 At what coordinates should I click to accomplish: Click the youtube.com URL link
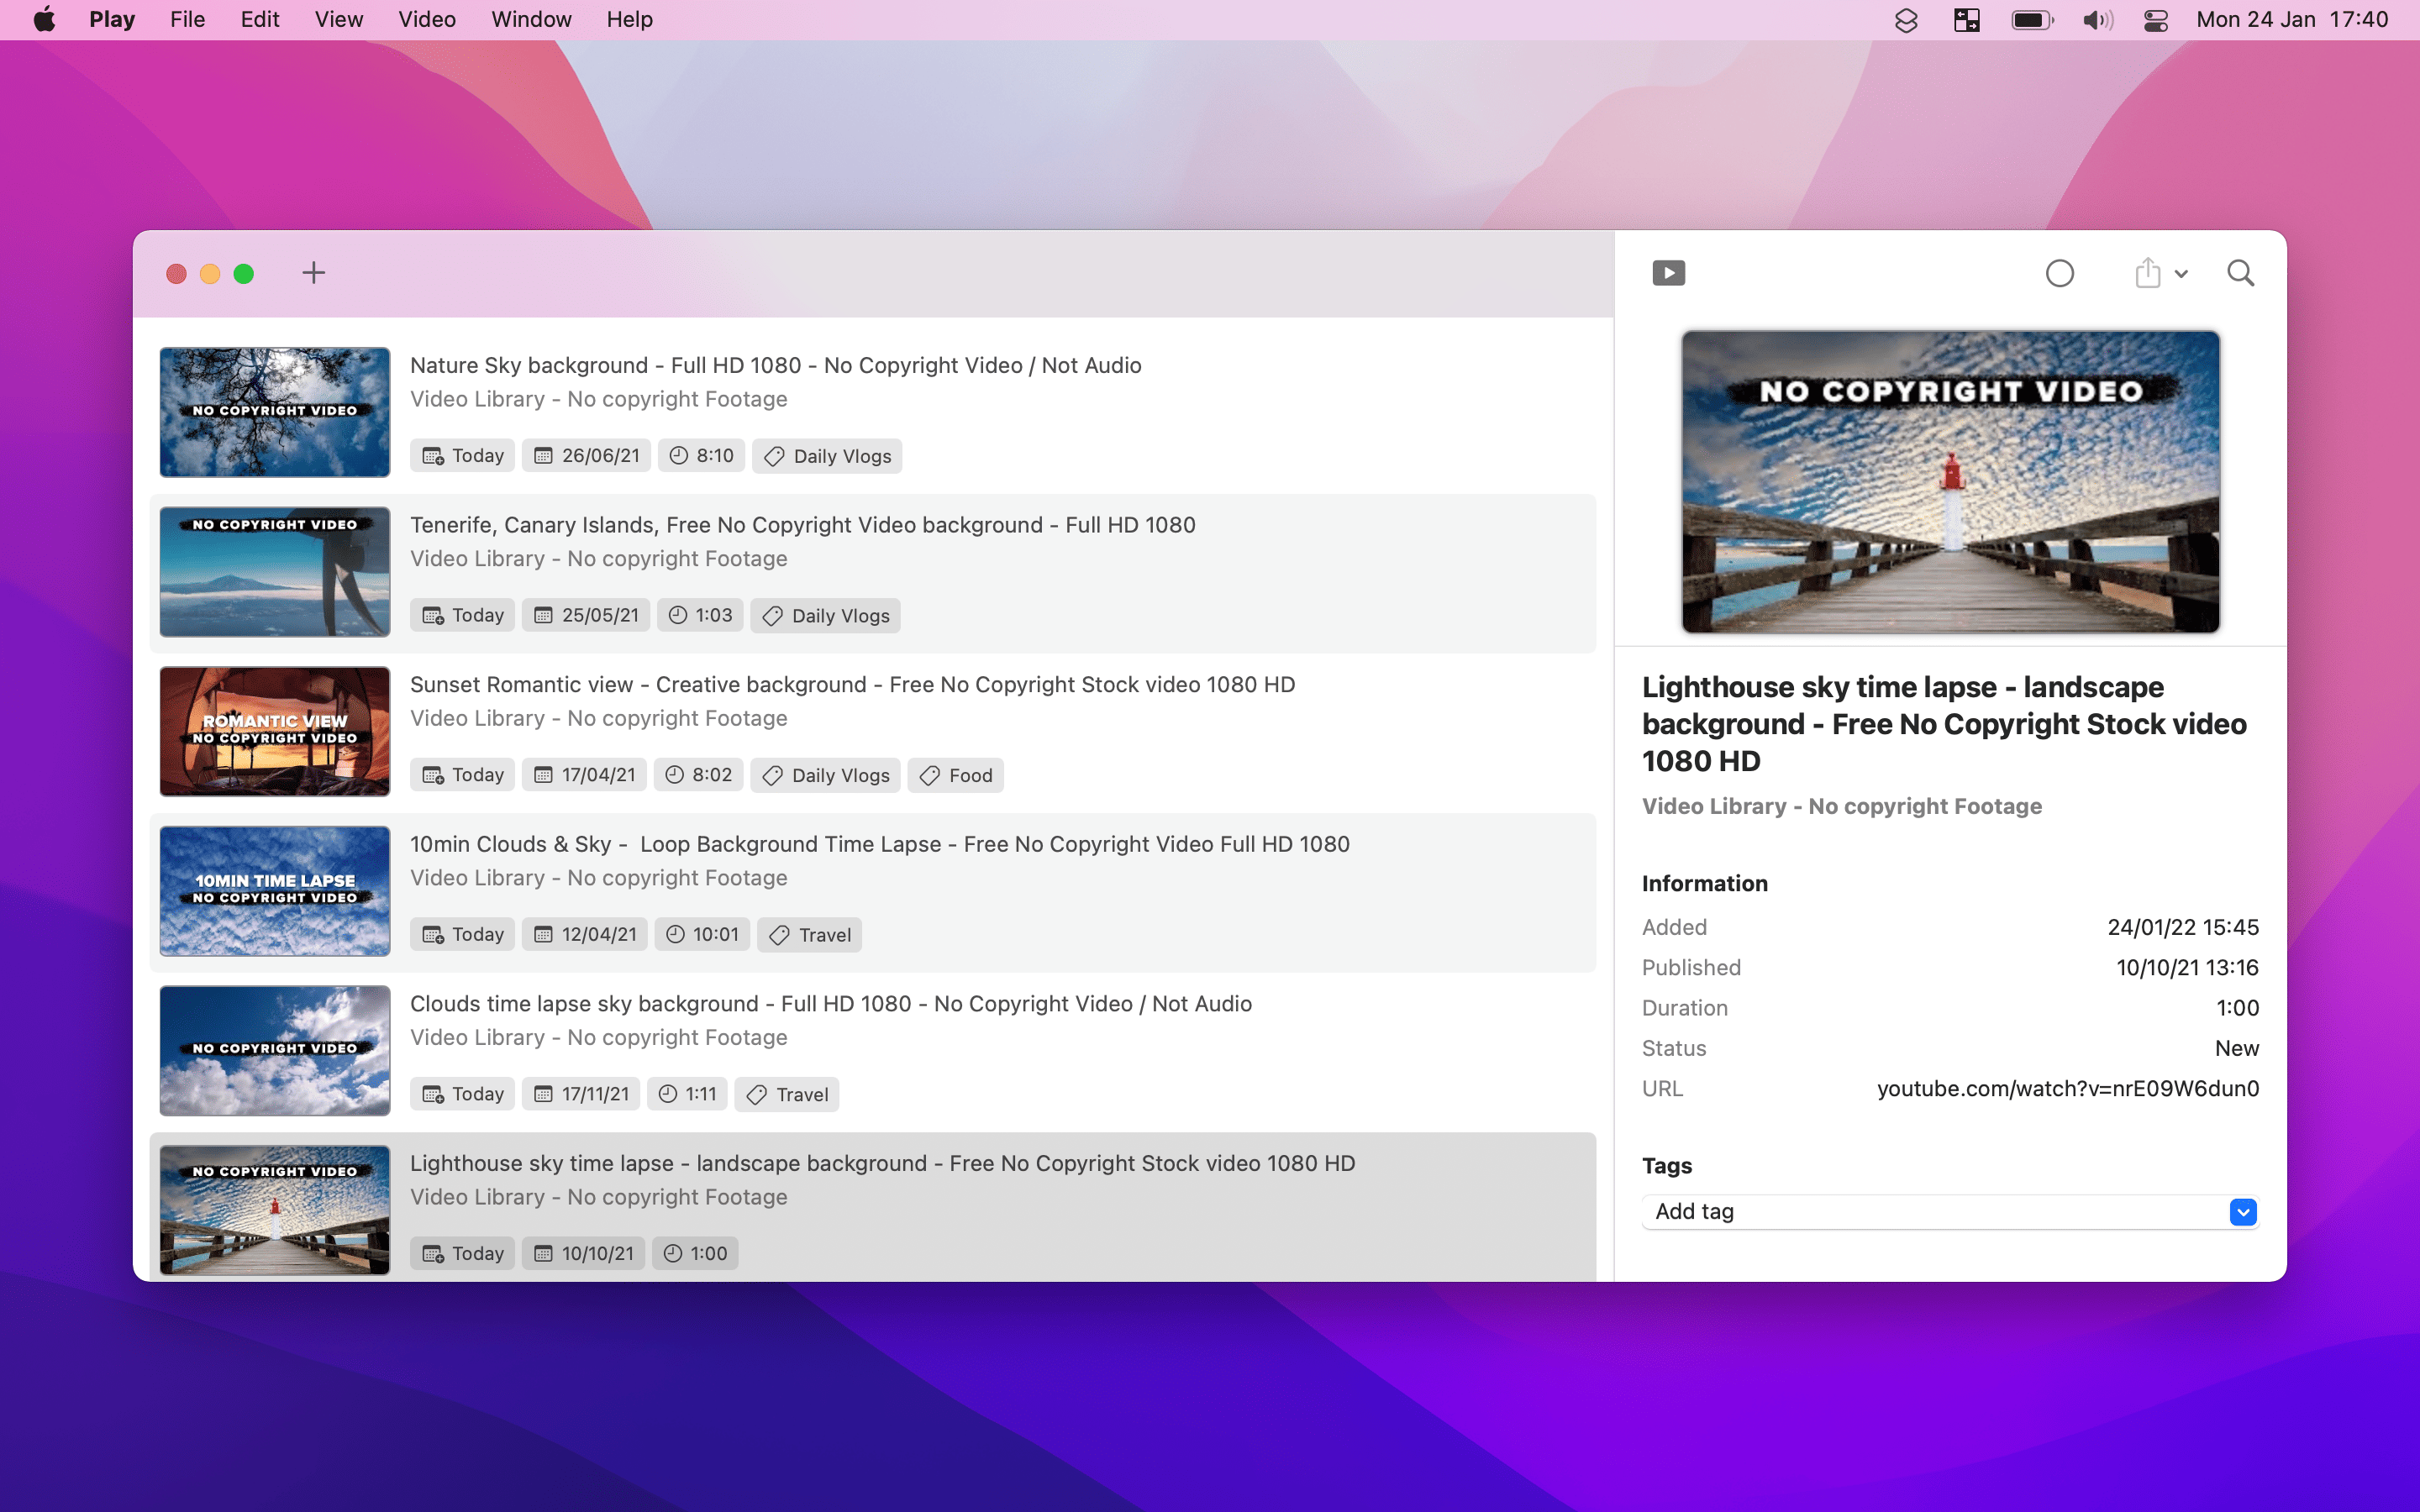point(2067,1088)
